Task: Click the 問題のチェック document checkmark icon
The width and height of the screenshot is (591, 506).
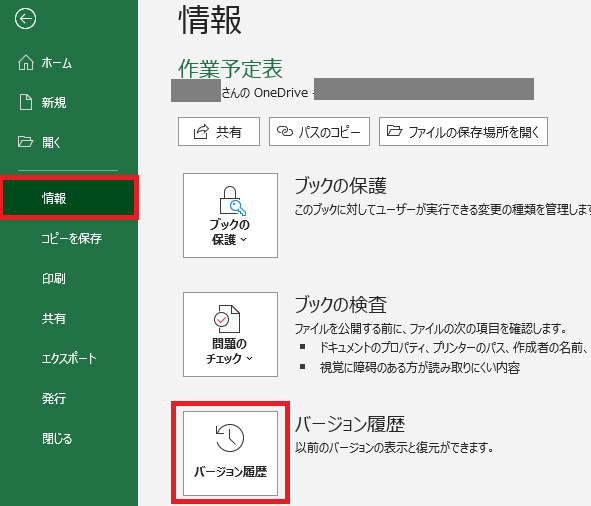Action: click(x=227, y=319)
